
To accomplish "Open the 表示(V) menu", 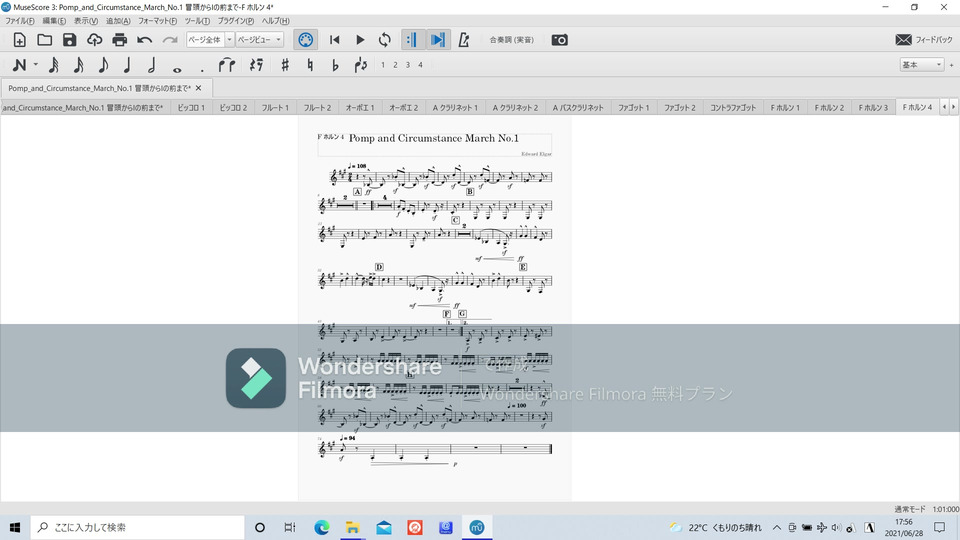I will pos(86,21).
